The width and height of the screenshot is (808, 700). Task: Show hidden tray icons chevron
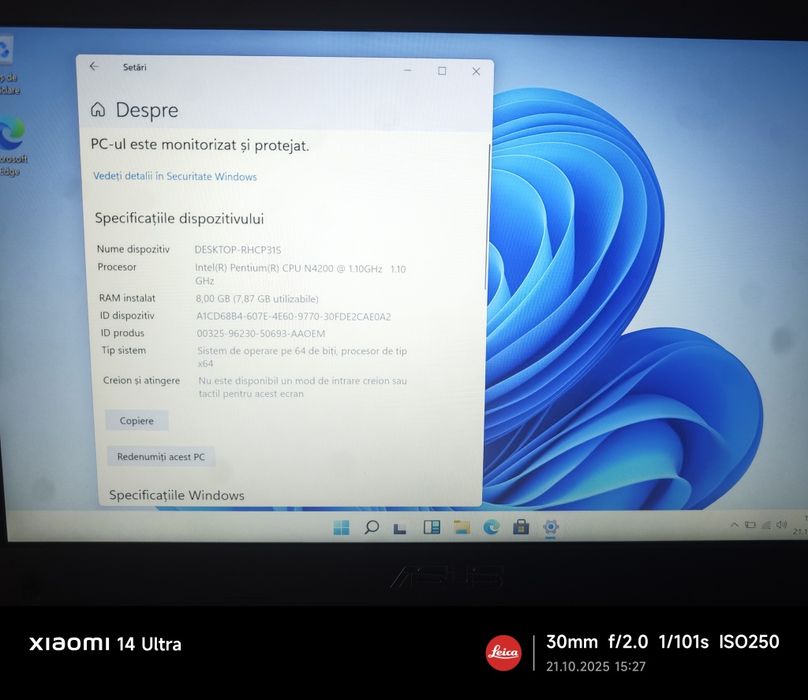734,525
